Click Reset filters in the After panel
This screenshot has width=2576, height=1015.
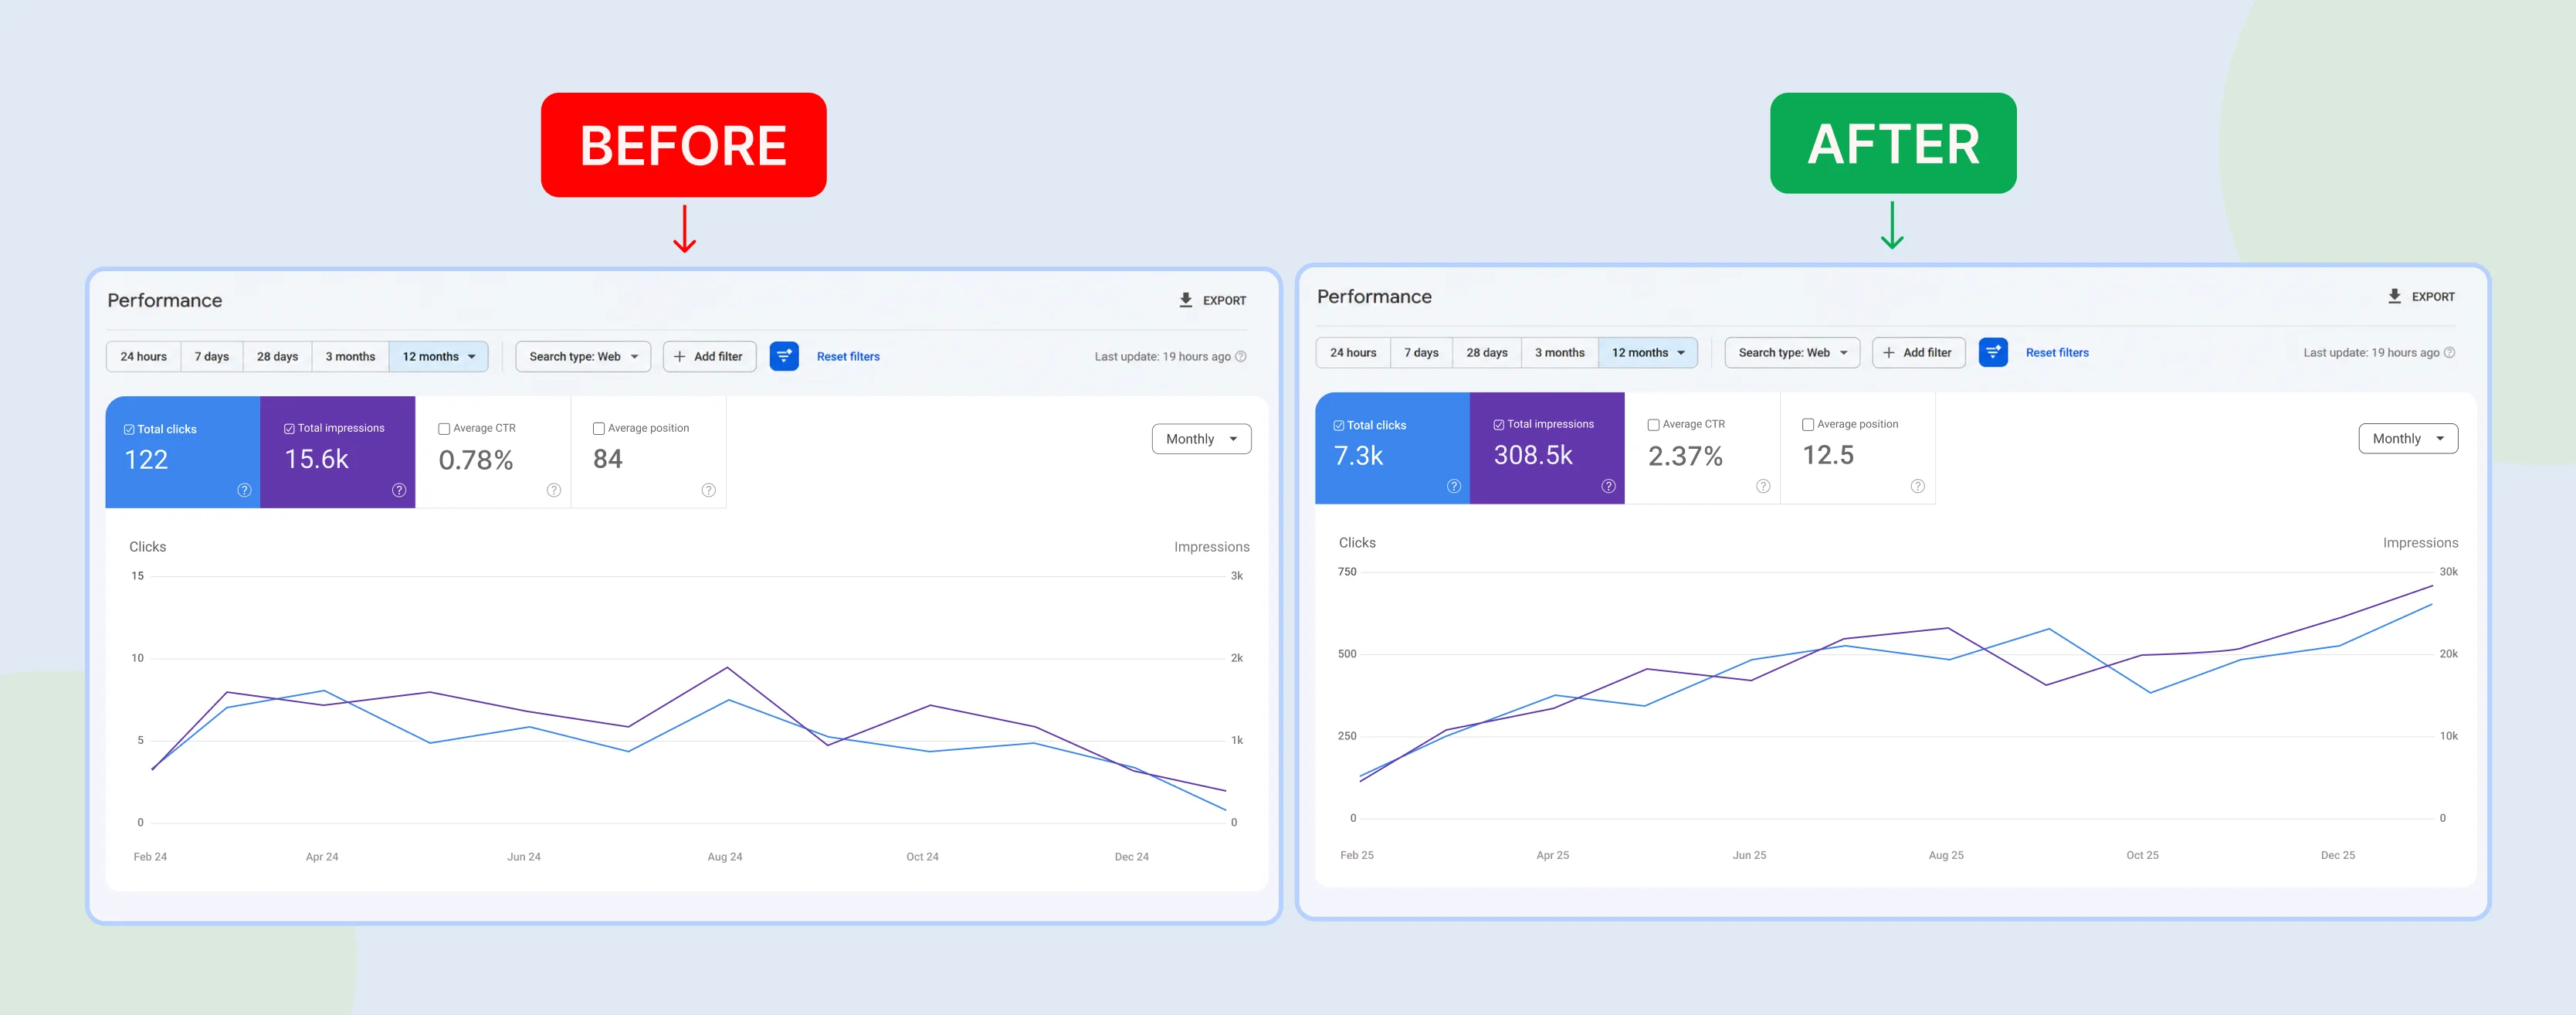point(2057,352)
